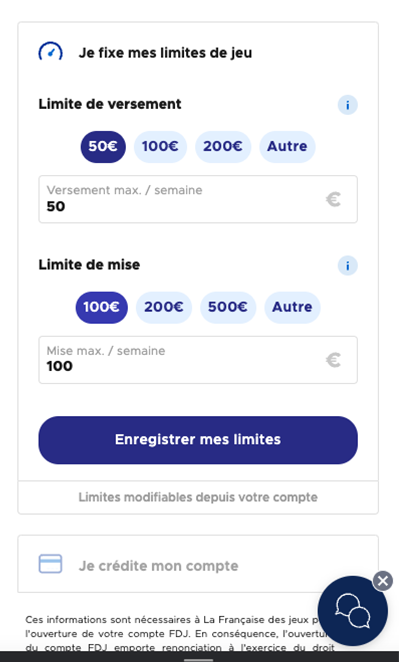Choose Autre for deposit limit
Image resolution: width=399 pixels, height=663 pixels.
287,147
